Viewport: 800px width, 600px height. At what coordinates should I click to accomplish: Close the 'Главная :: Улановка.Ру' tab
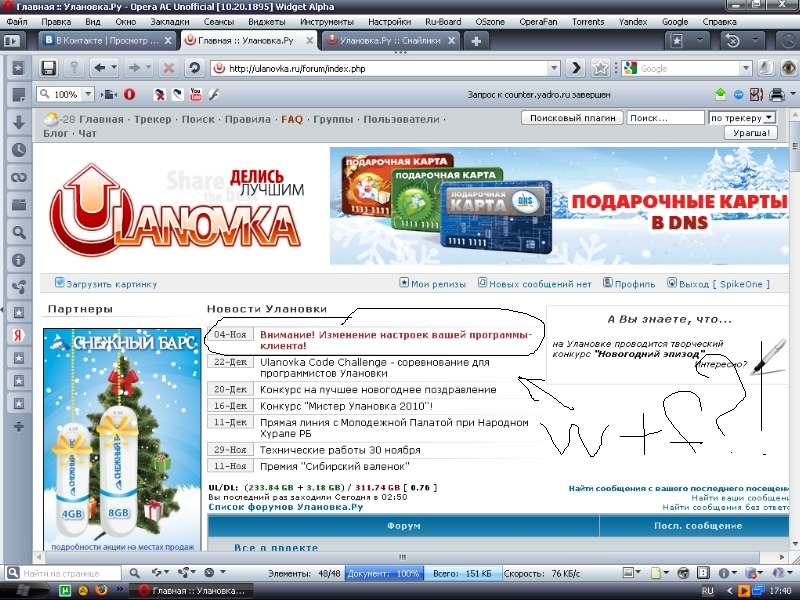pyautogui.click(x=310, y=41)
